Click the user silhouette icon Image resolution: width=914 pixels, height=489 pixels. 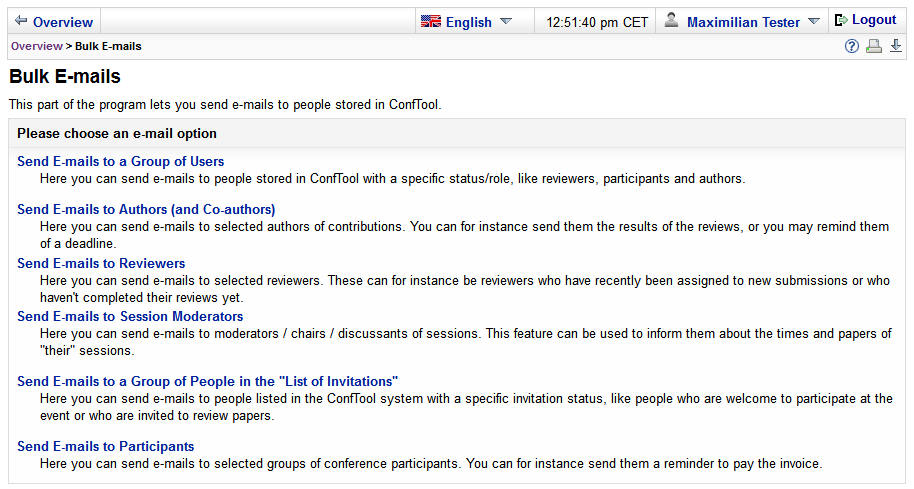pyautogui.click(x=672, y=20)
